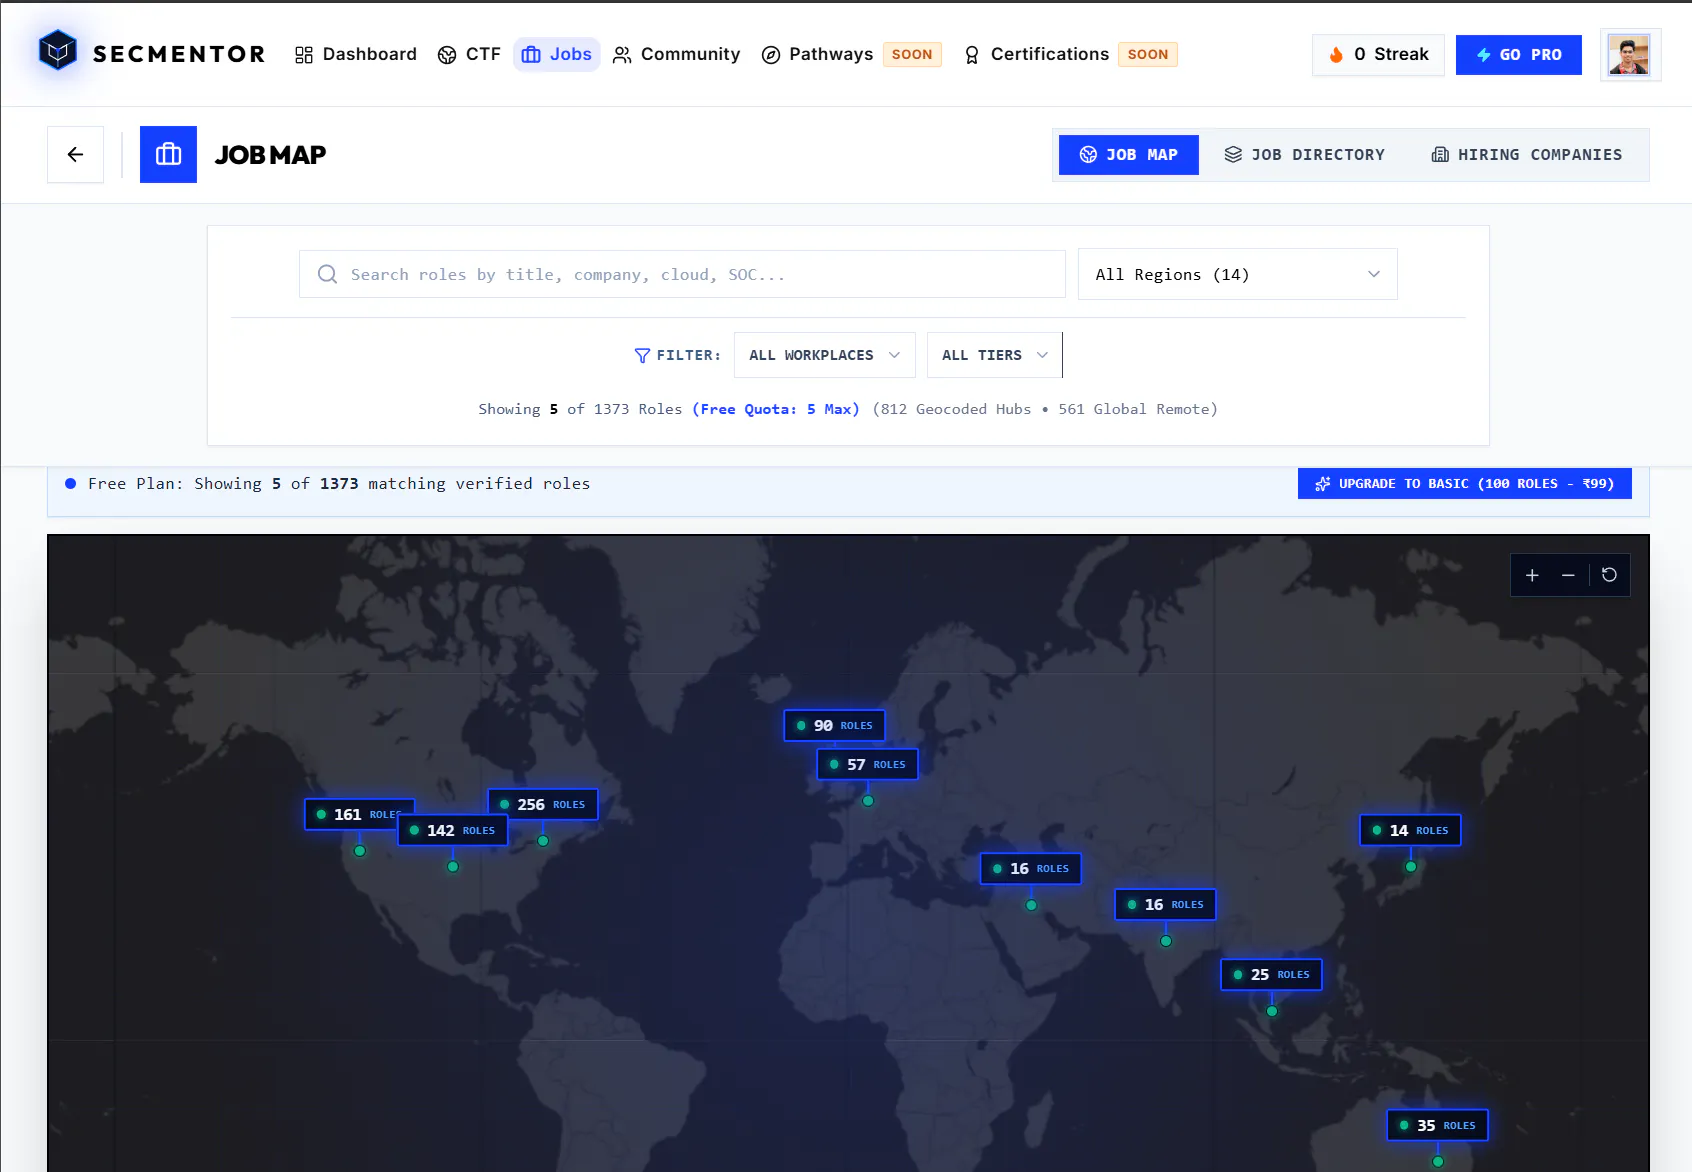Screen dimensions: 1692x1172
Task: Click the 561 Global Remote text
Action: tap(1138, 409)
